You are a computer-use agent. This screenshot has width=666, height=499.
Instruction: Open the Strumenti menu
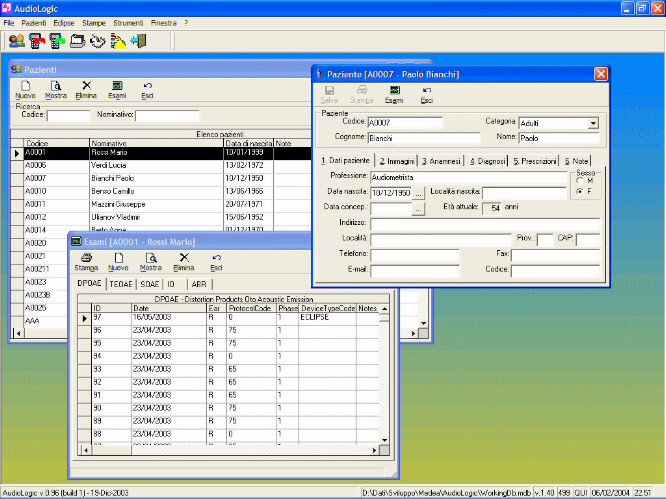128,23
